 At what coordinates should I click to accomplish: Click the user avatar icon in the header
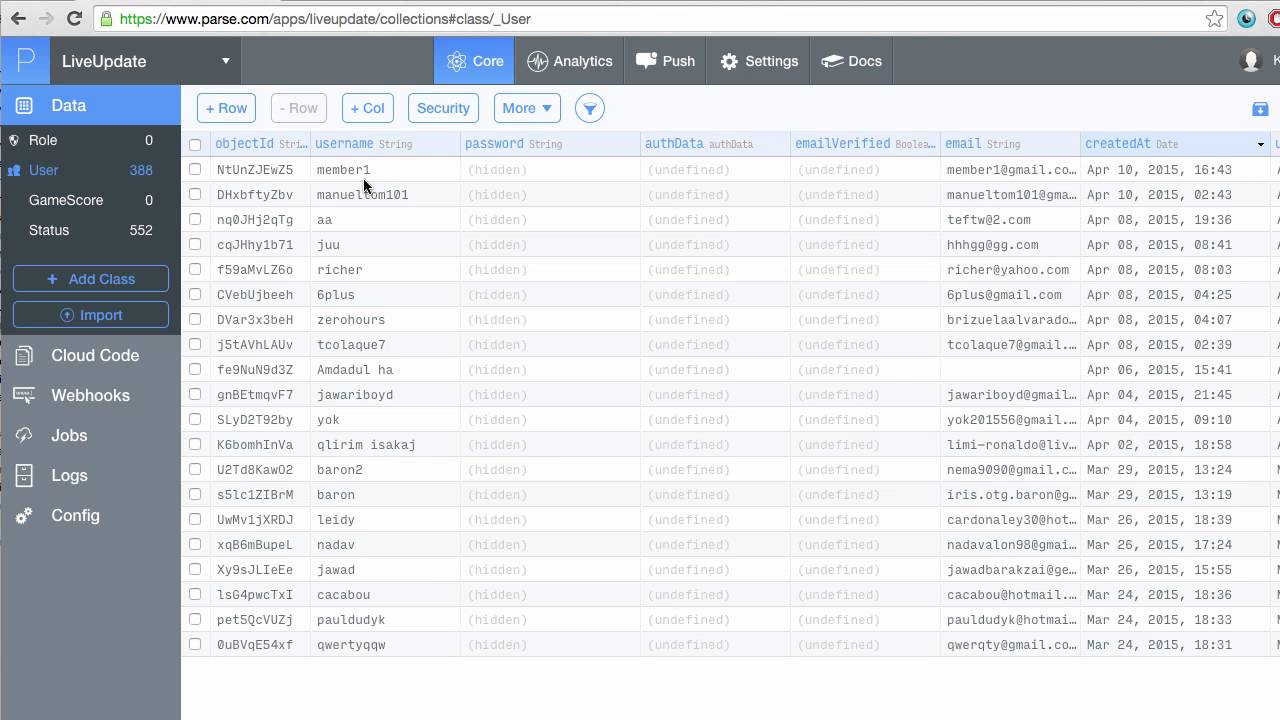coord(1250,61)
